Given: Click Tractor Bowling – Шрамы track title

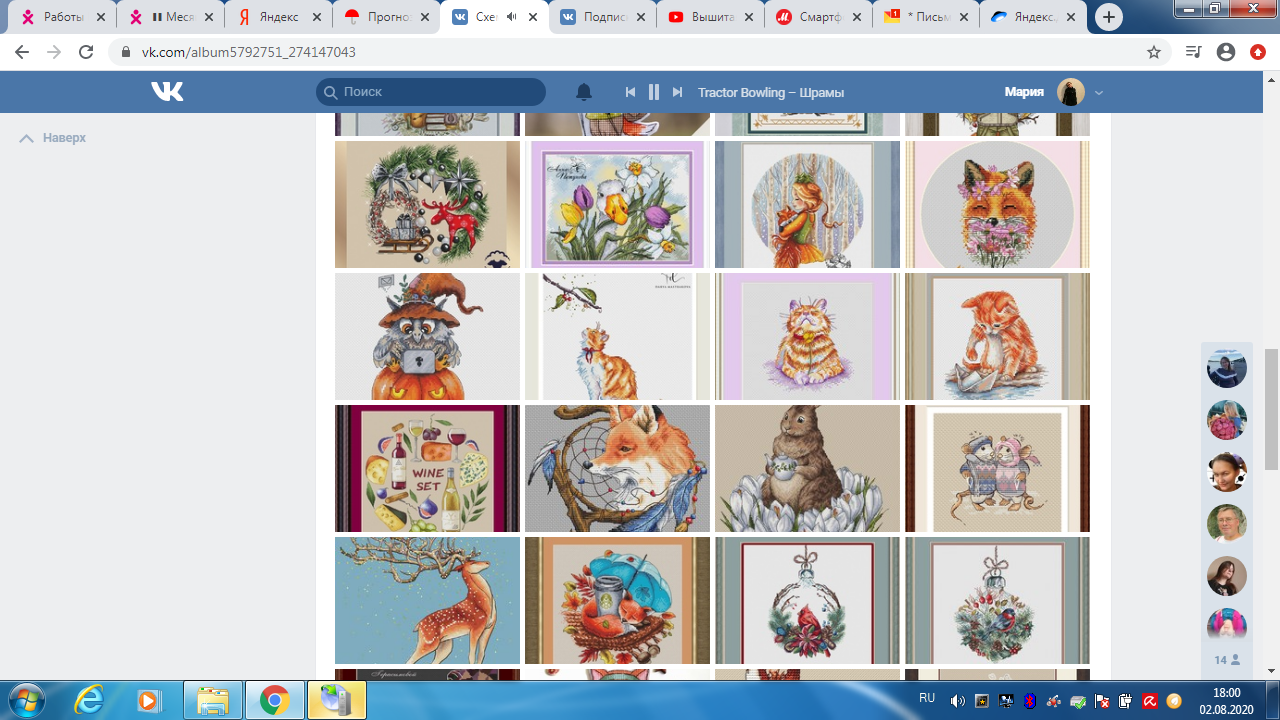Looking at the screenshot, I should pos(771,92).
